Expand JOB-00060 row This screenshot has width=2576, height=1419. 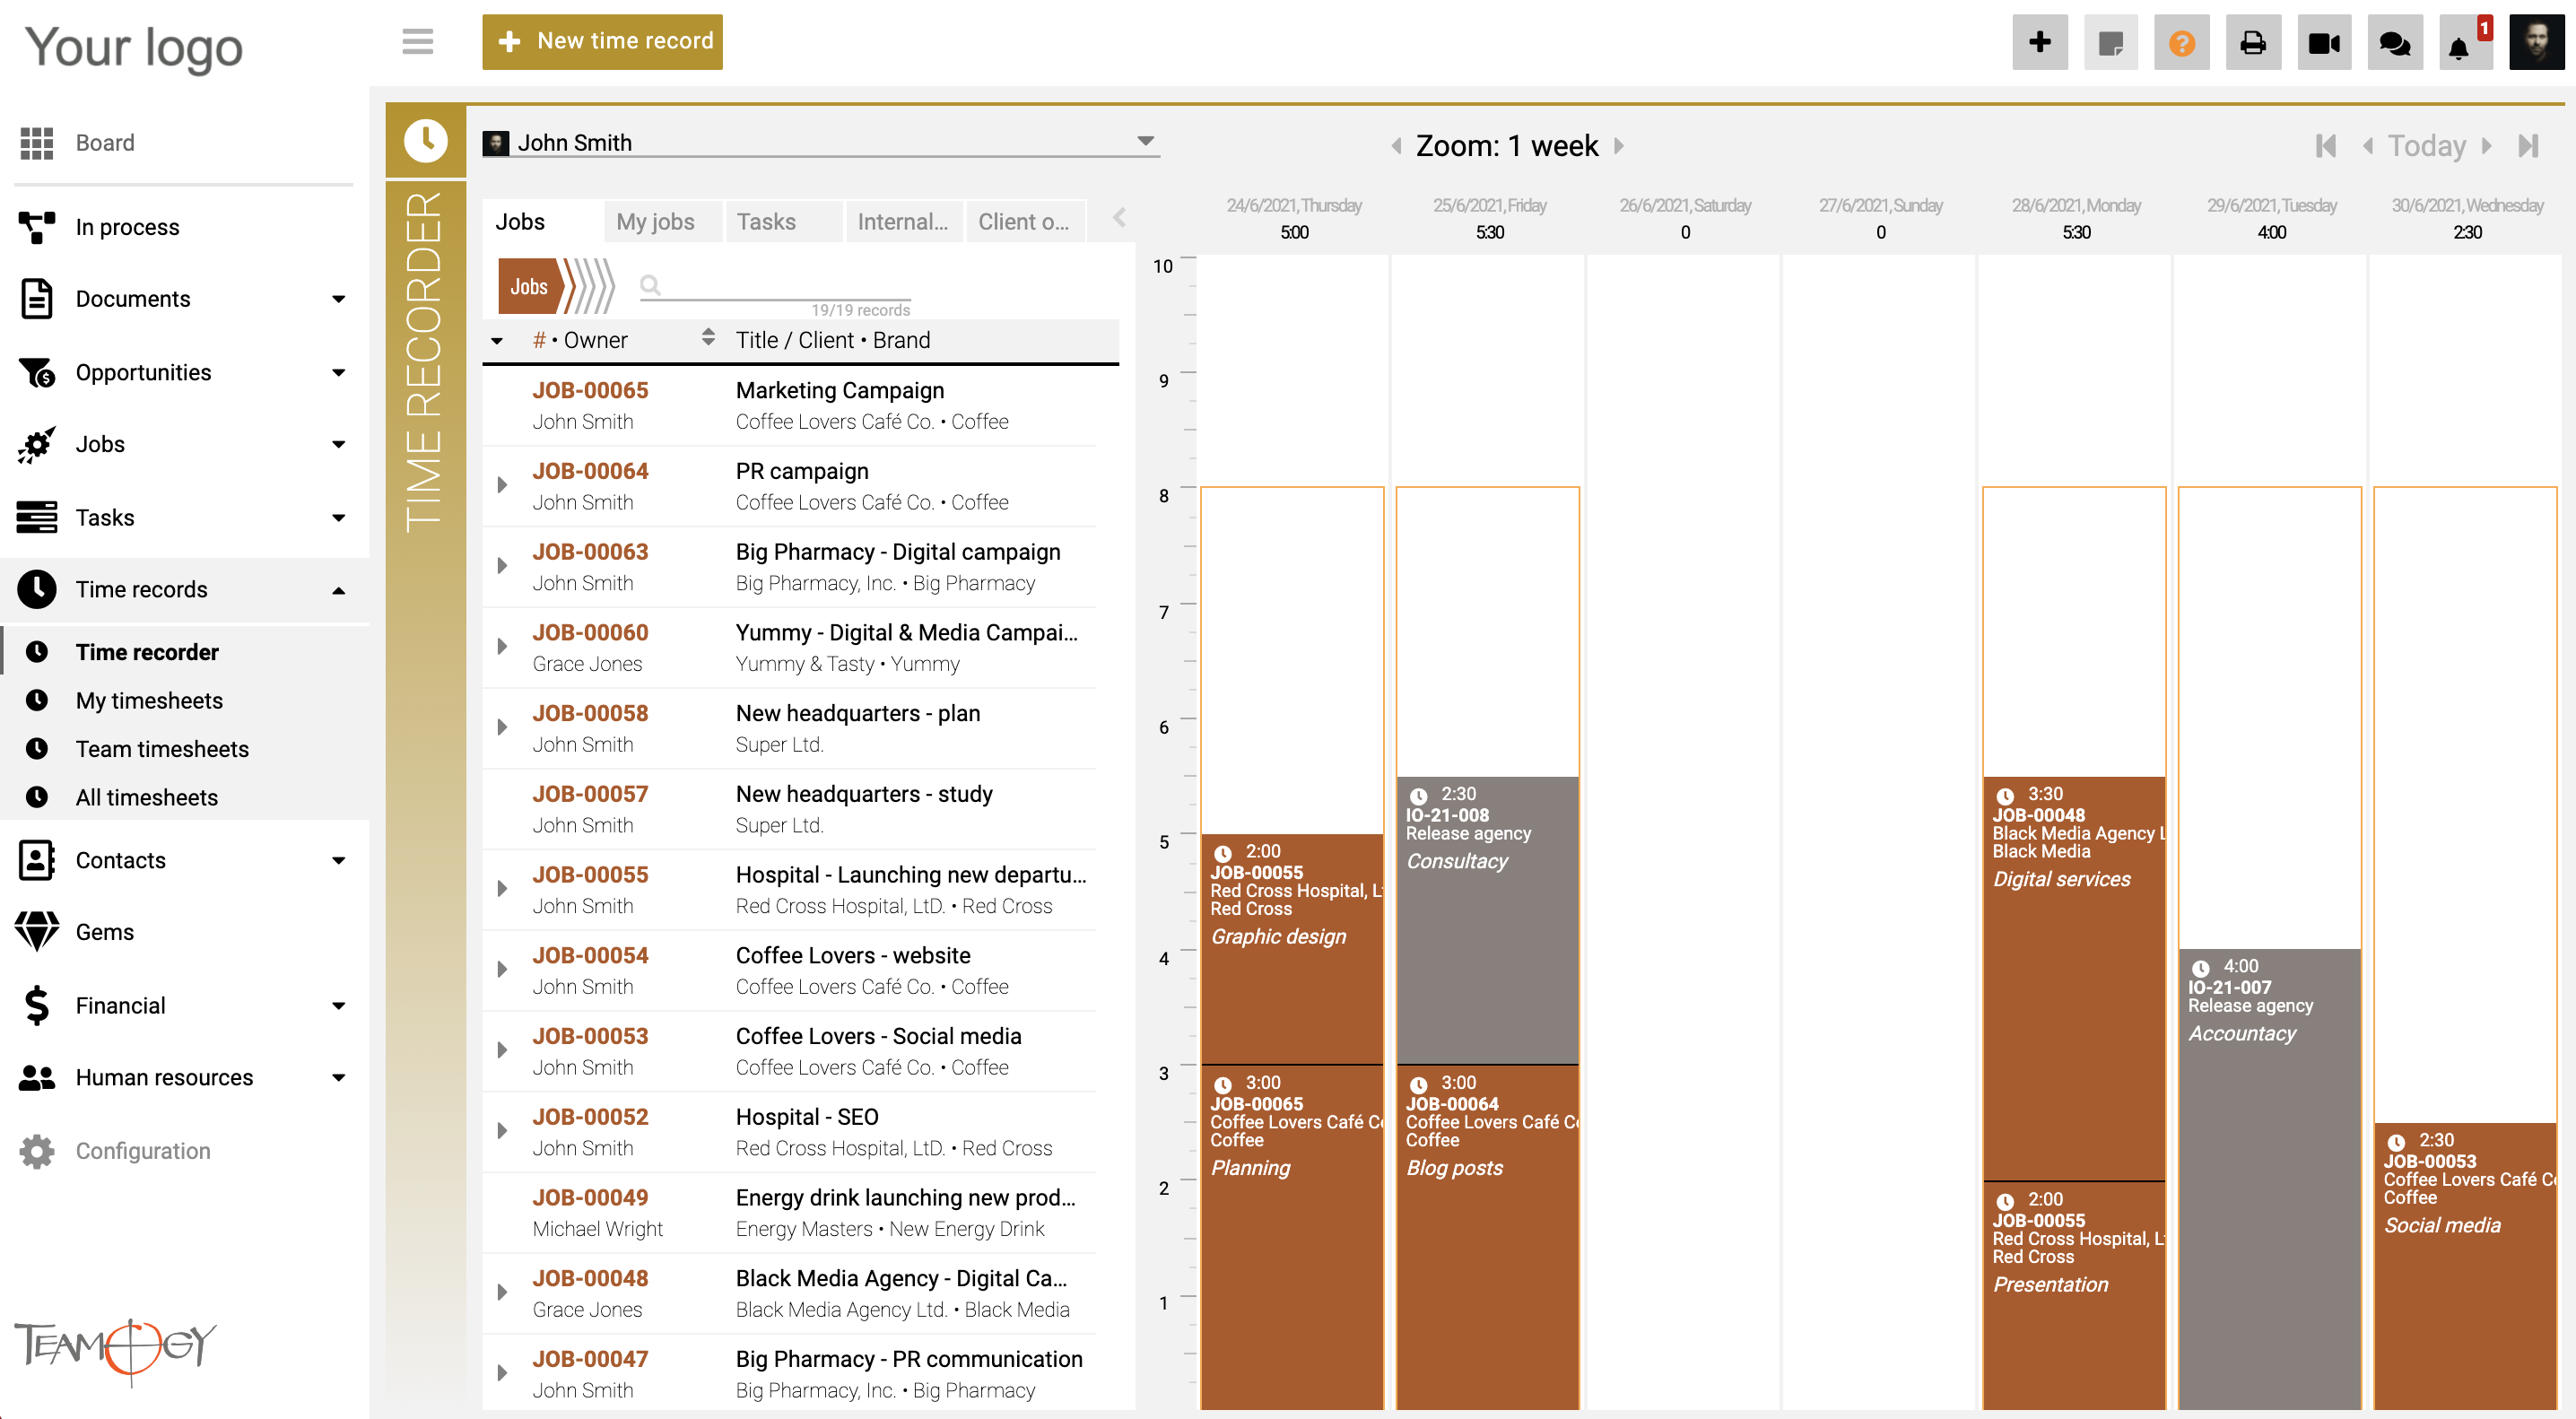(502, 646)
